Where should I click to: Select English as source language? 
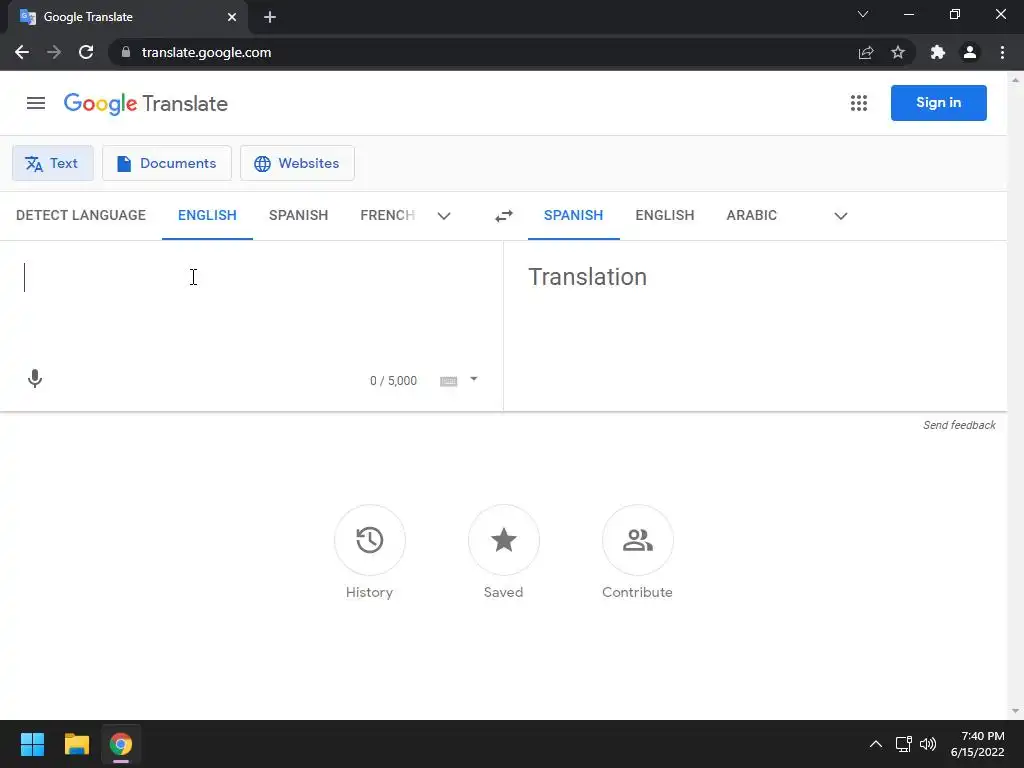[207, 216]
